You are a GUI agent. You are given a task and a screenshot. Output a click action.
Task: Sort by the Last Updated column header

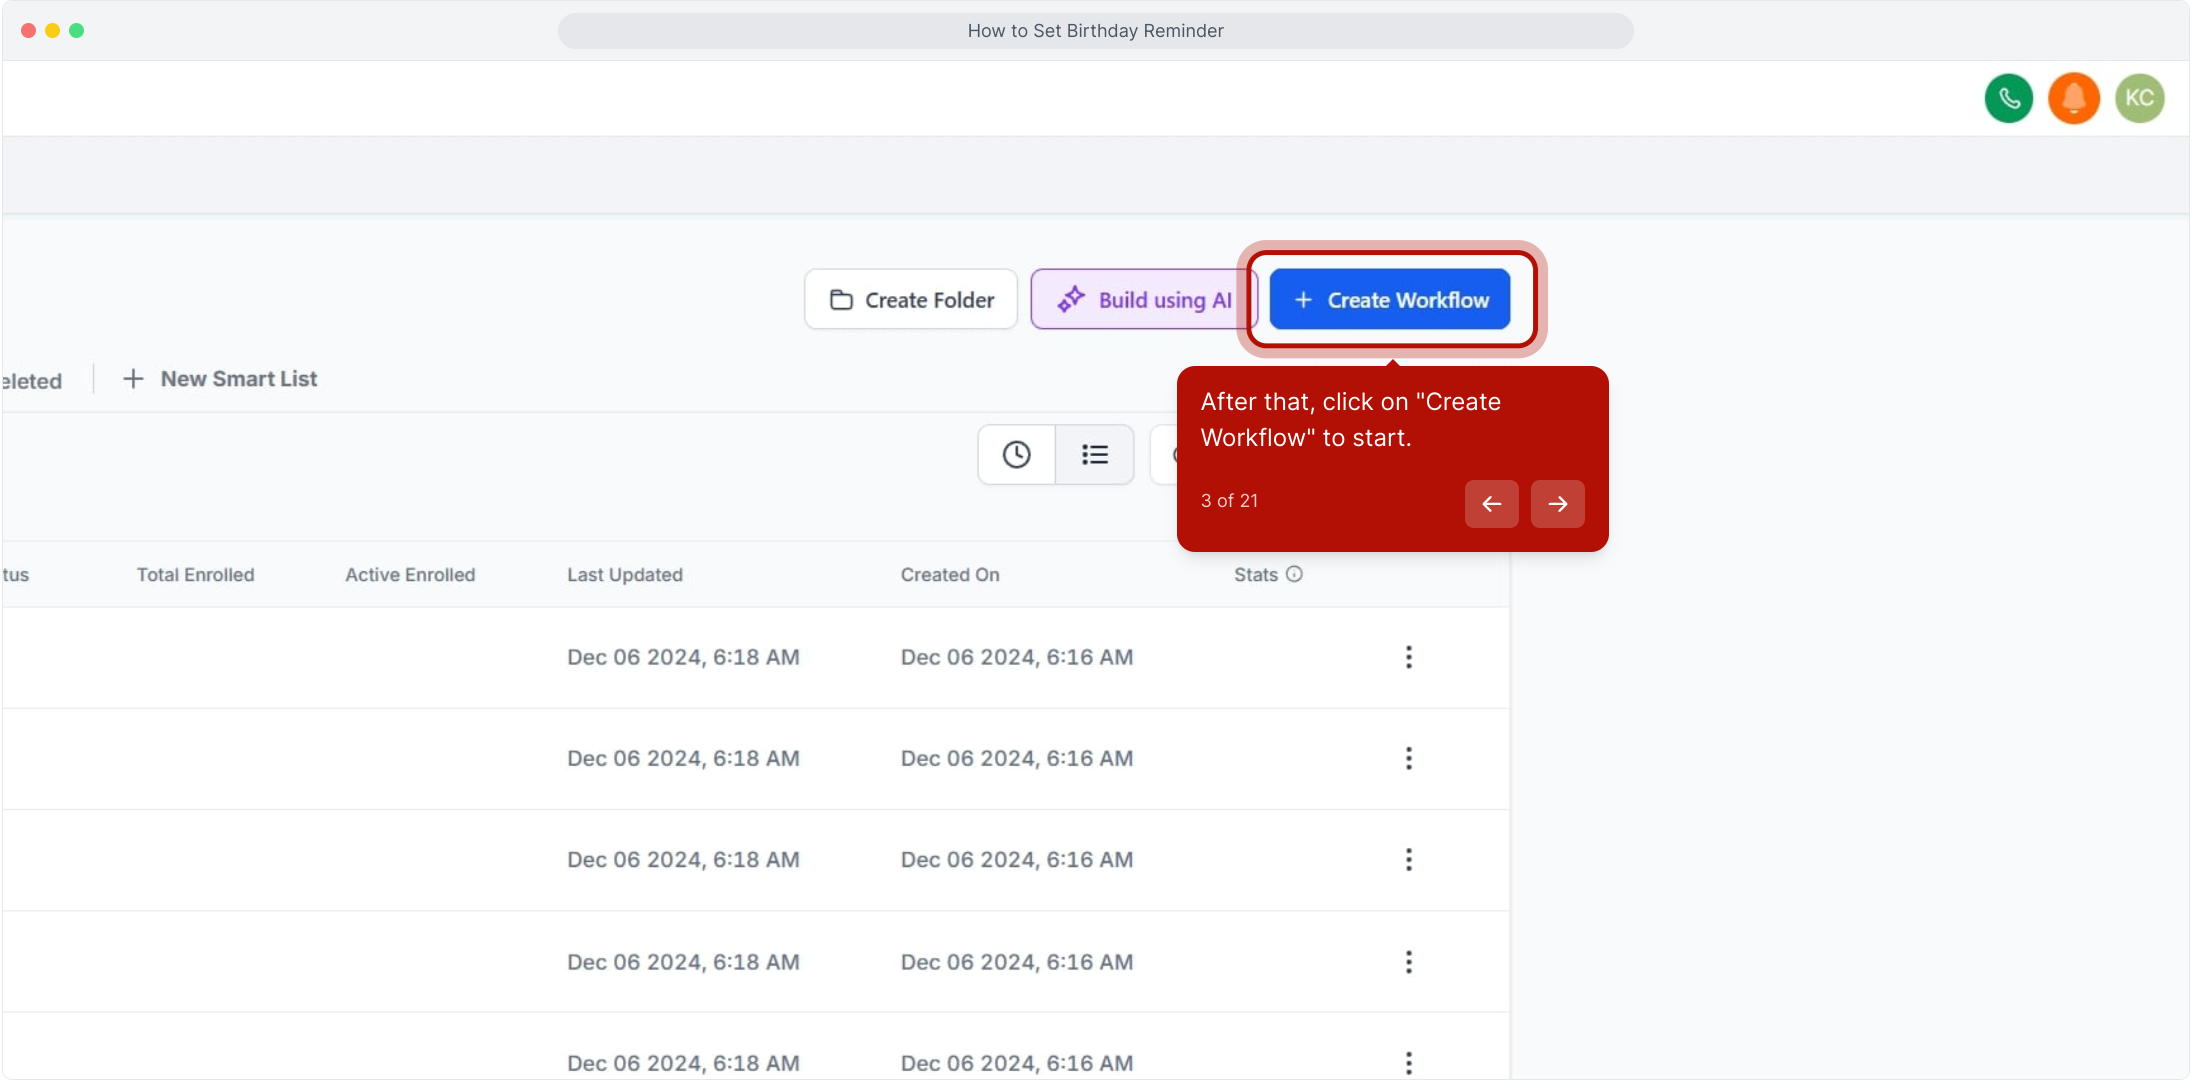[x=625, y=575]
